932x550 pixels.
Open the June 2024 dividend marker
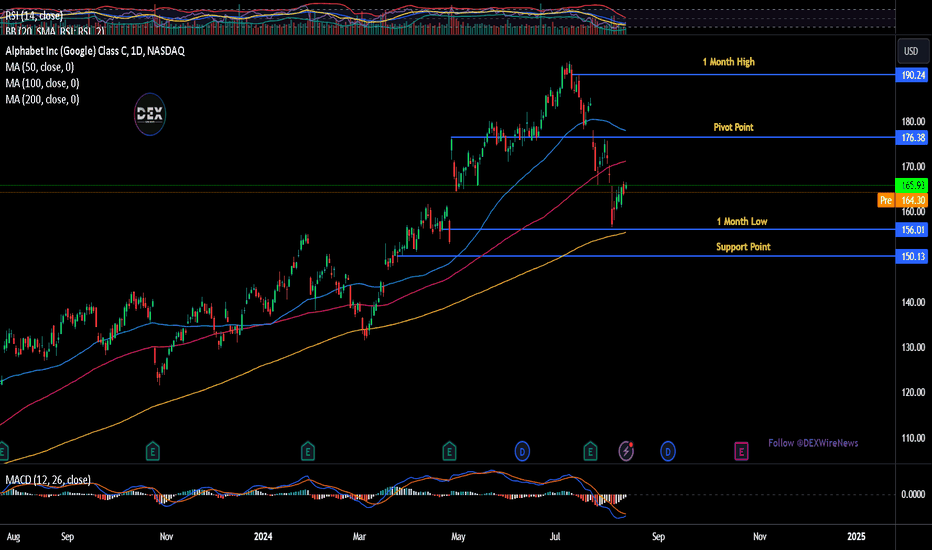(522, 451)
